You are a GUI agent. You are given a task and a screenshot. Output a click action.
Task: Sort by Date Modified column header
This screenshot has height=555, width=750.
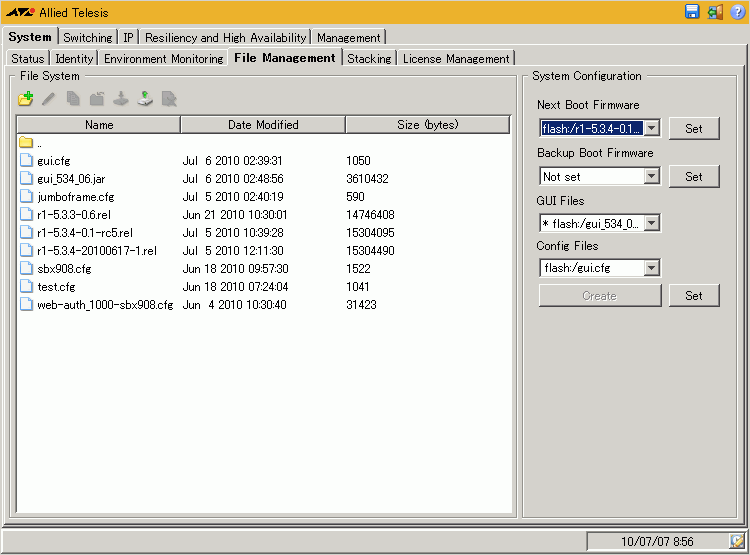(x=263, y=124)
